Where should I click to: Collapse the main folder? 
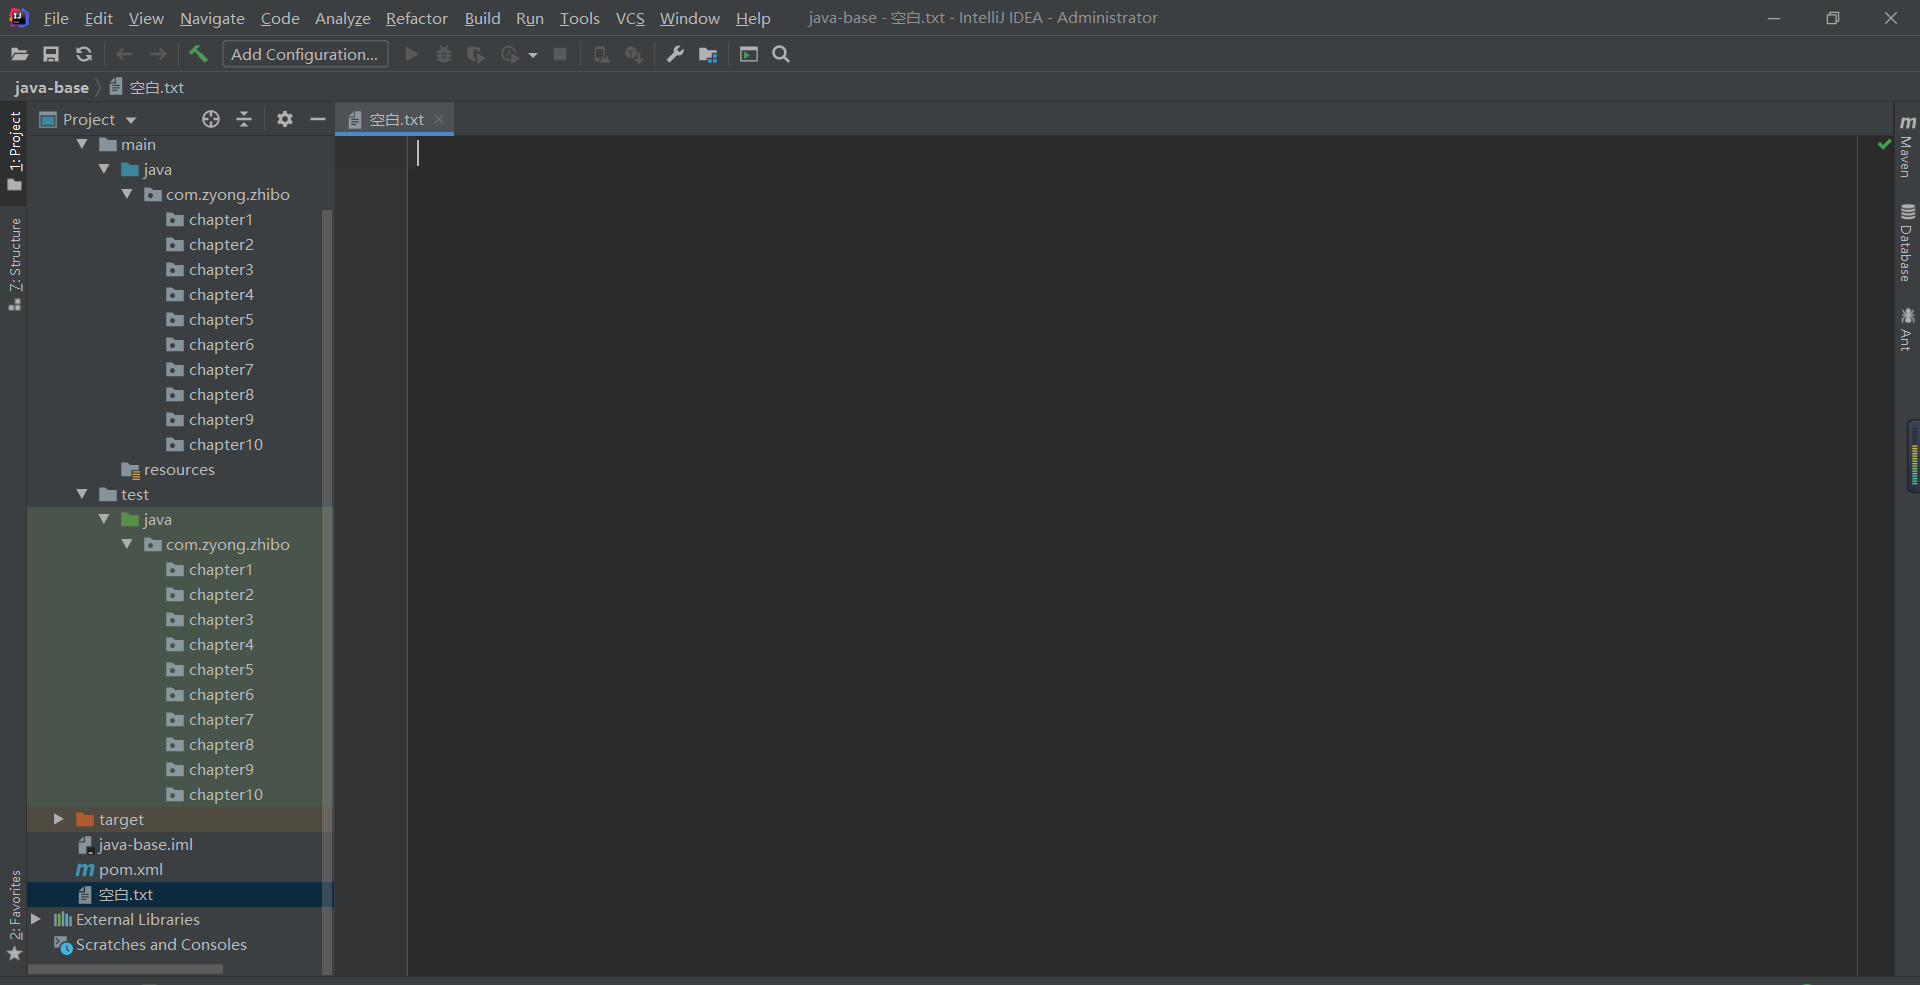point(82,144)
